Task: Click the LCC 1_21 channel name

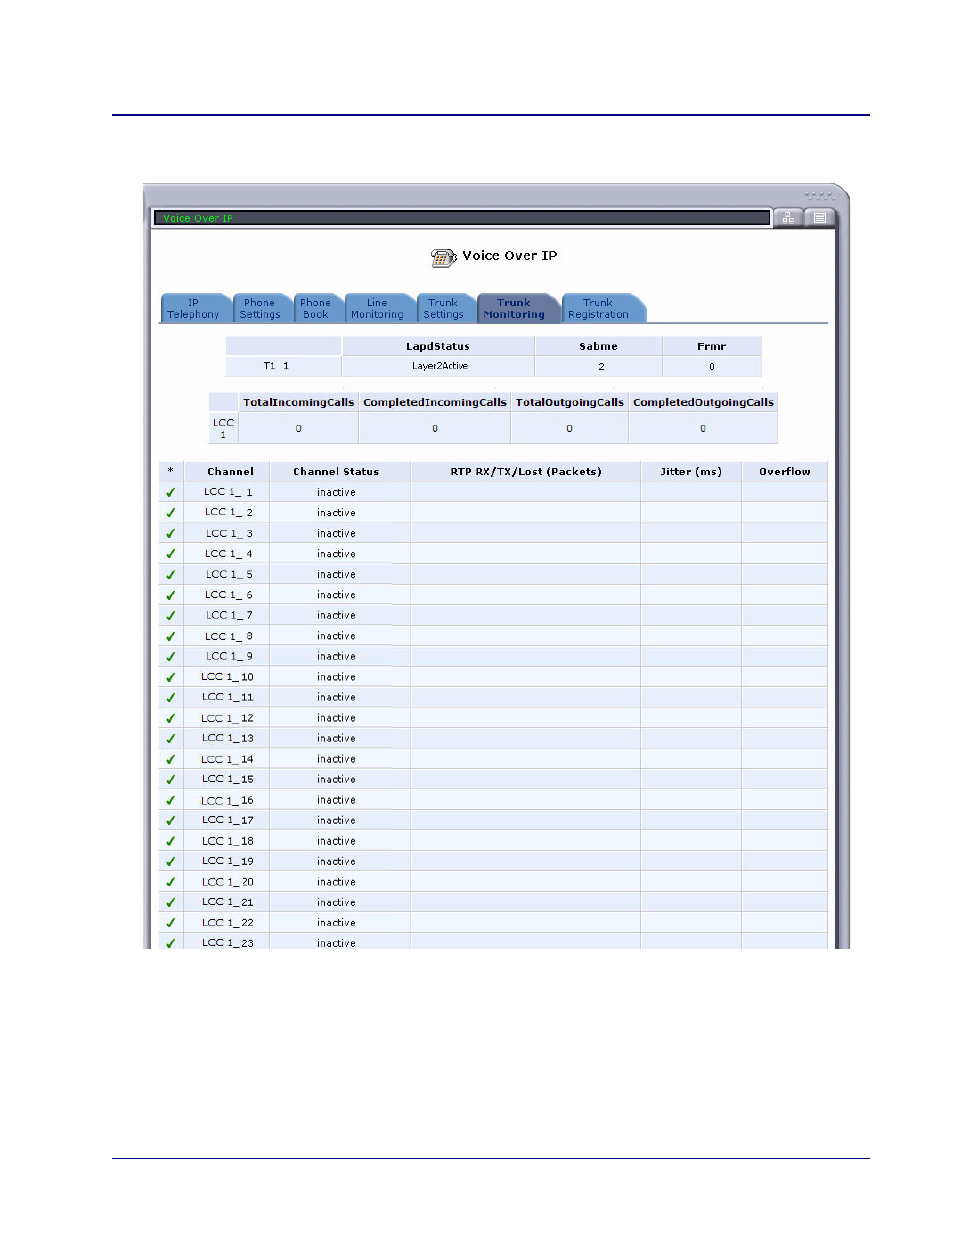Action: click(x=227, y=902)
